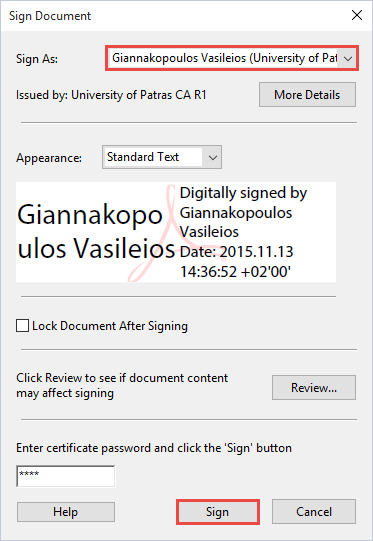373x541 pixels.
Task: Open Help for signing
Action: pyautogui.click(x=66, y=512)
